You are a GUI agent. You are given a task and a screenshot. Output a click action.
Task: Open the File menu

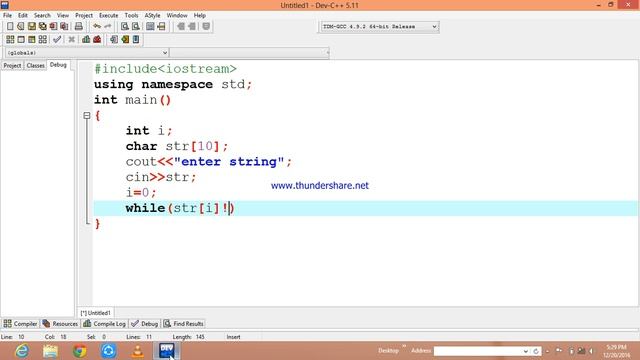click(7, 16)
